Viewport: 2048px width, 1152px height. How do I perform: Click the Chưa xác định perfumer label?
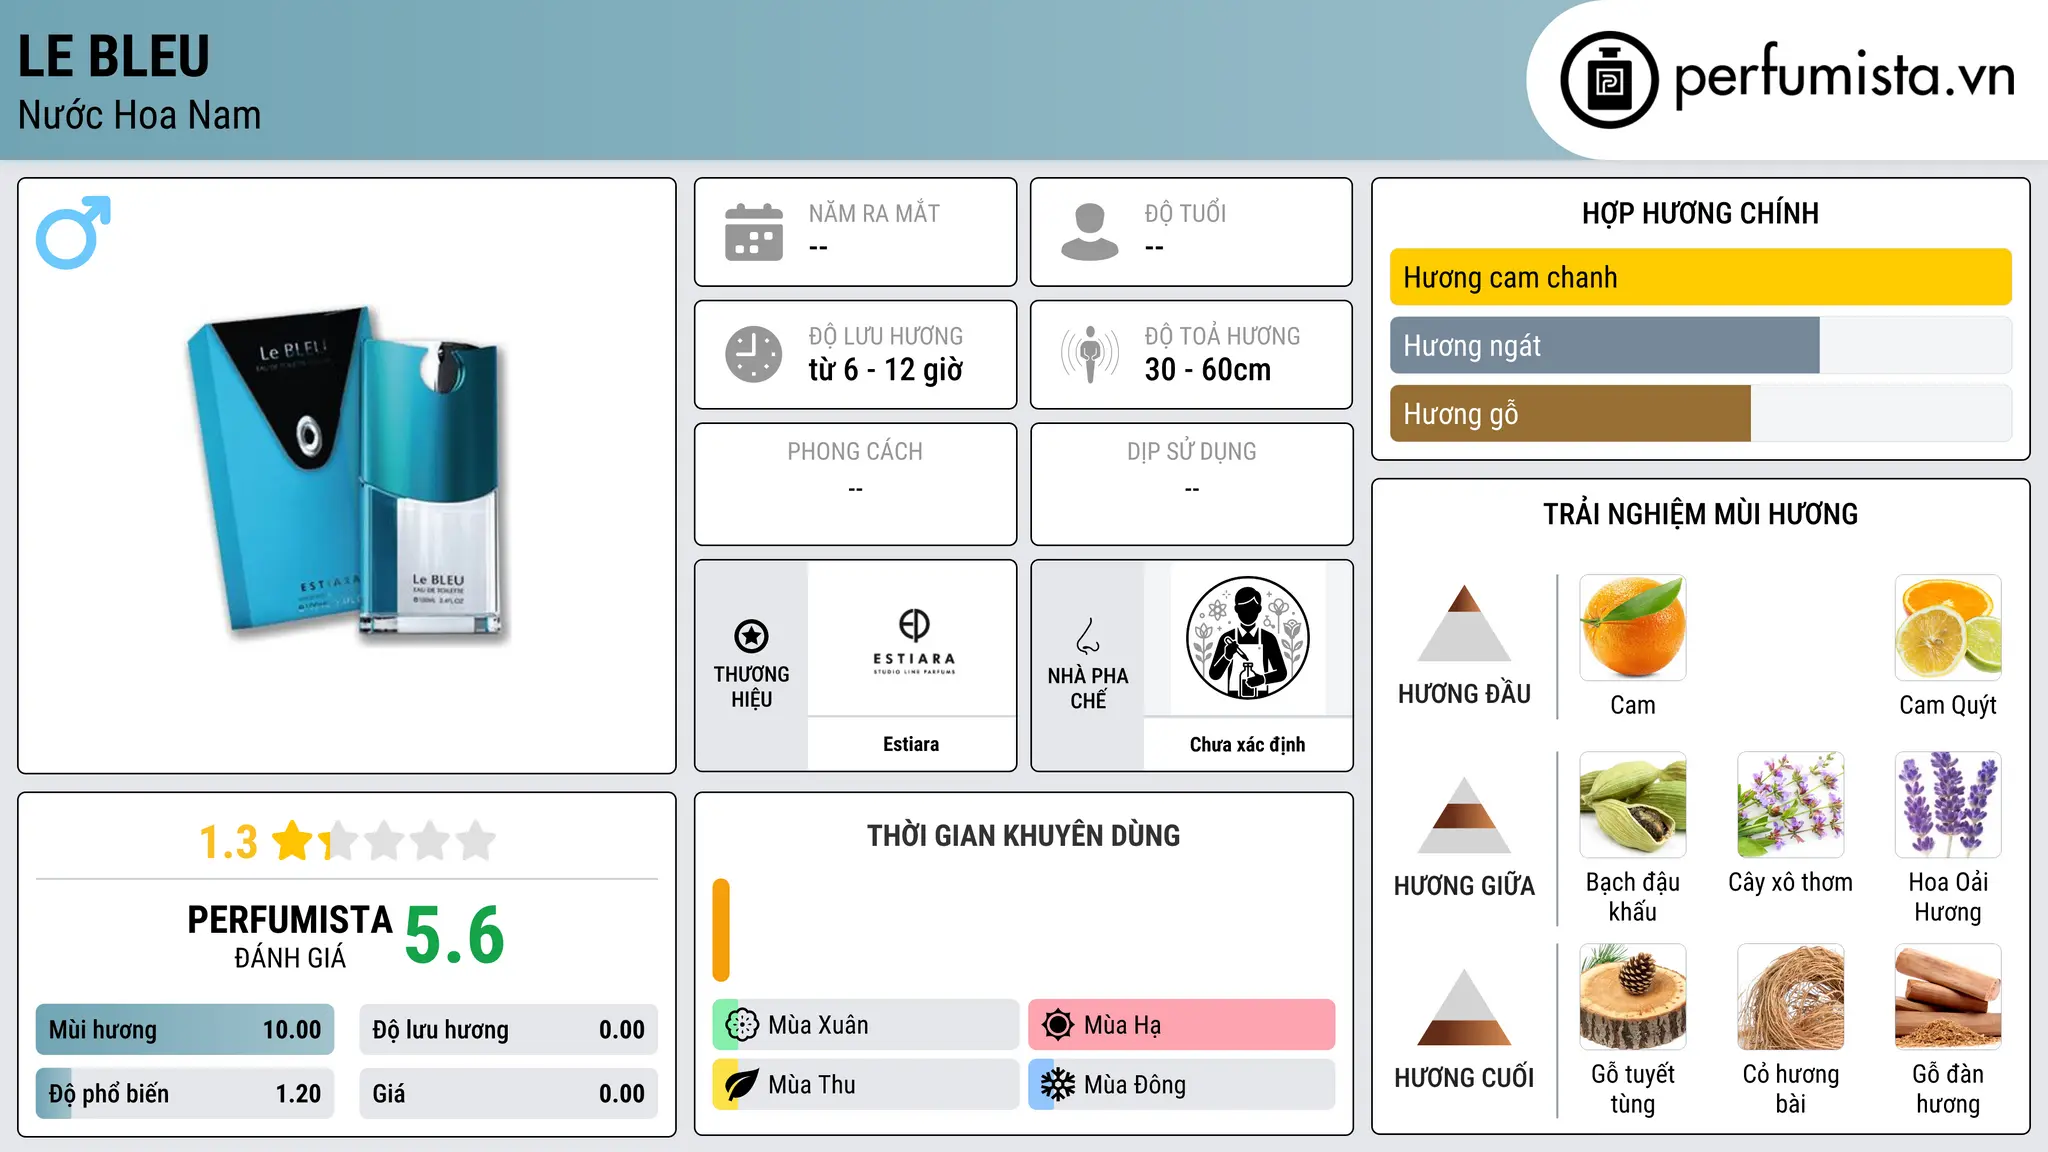pyautogui.click(x=1247, y=744)
